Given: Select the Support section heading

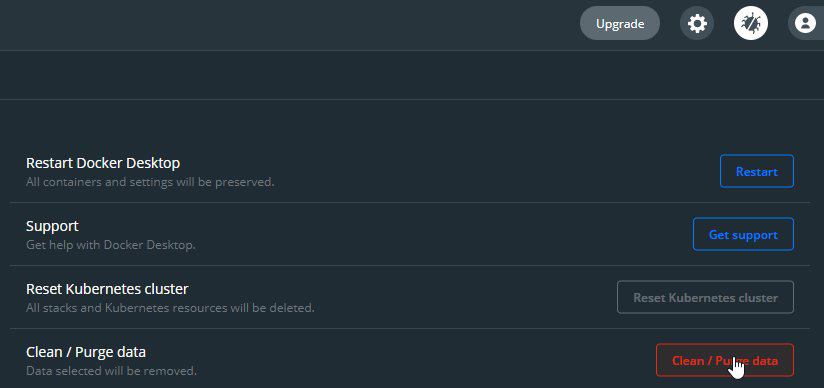Looking at the screenshot, I should [52, 226].
